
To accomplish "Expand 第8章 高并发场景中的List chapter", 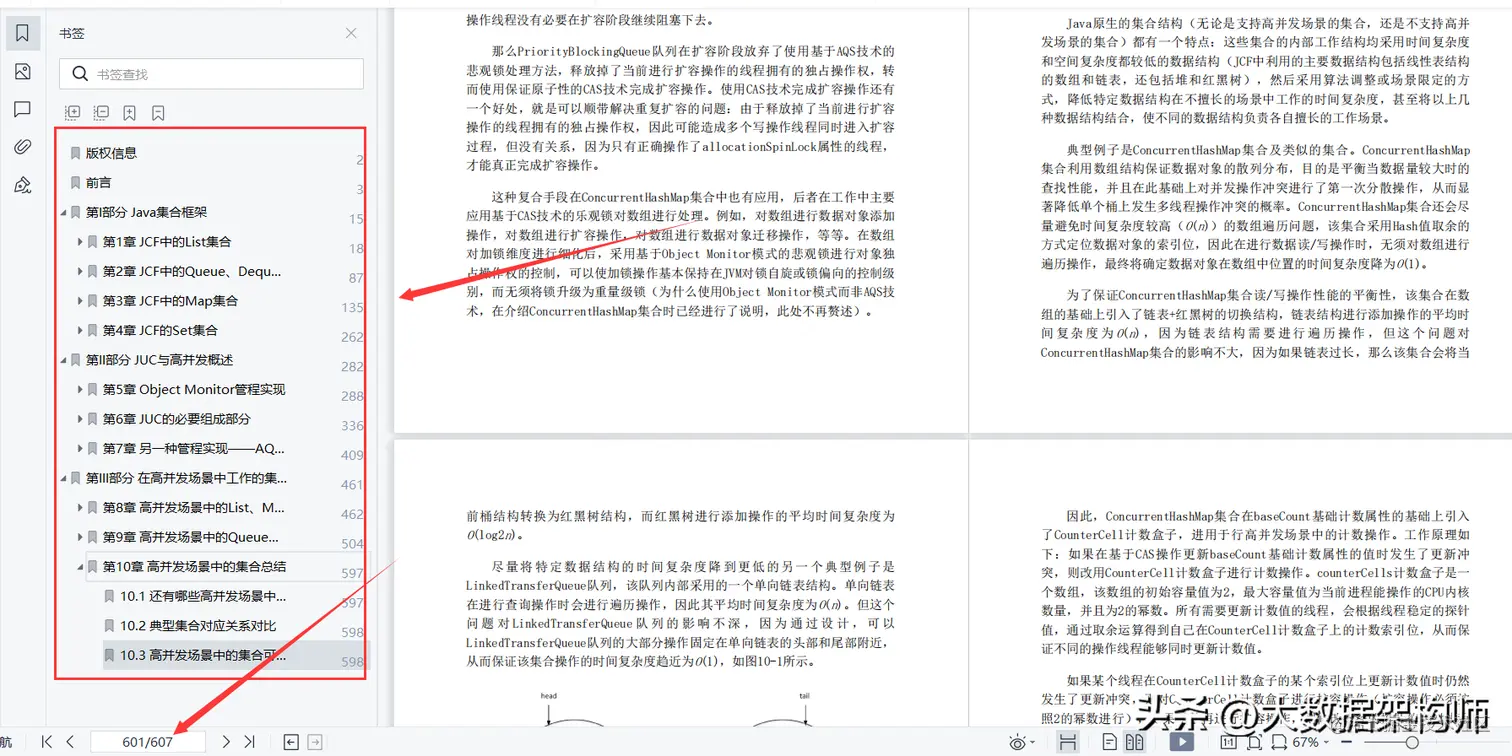I will [x=80, y=507].
